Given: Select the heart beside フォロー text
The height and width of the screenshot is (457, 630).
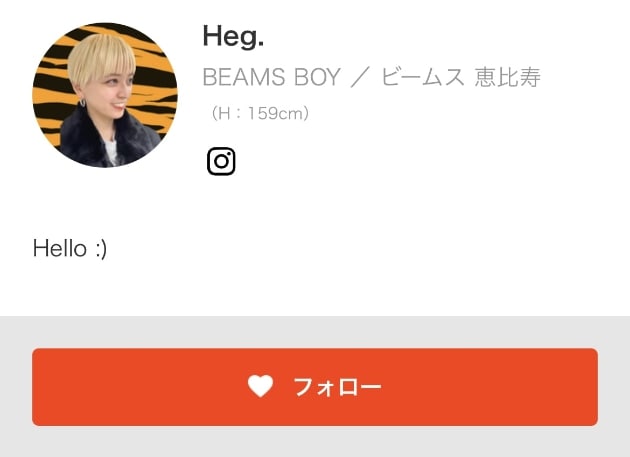Looking at the screenshot, I should [x=260, y=386].
